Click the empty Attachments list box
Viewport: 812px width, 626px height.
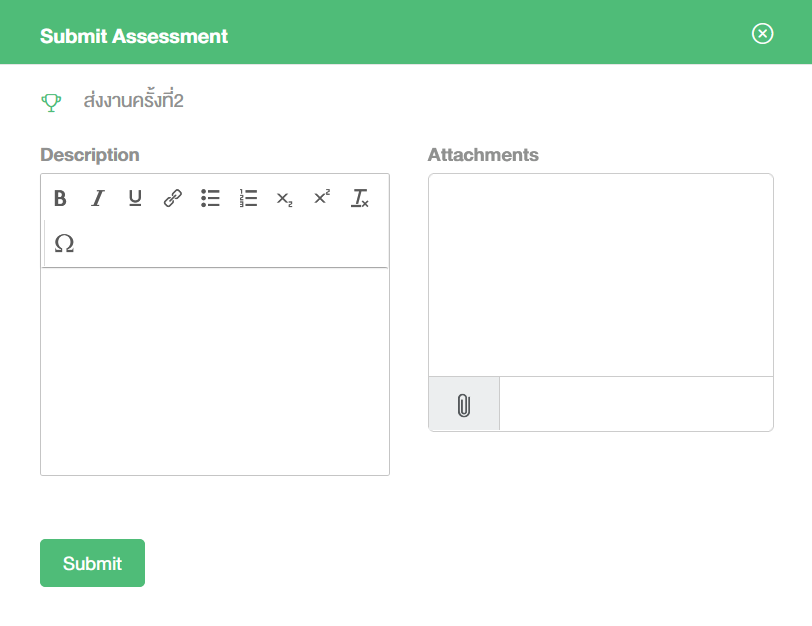click(600, 275)
